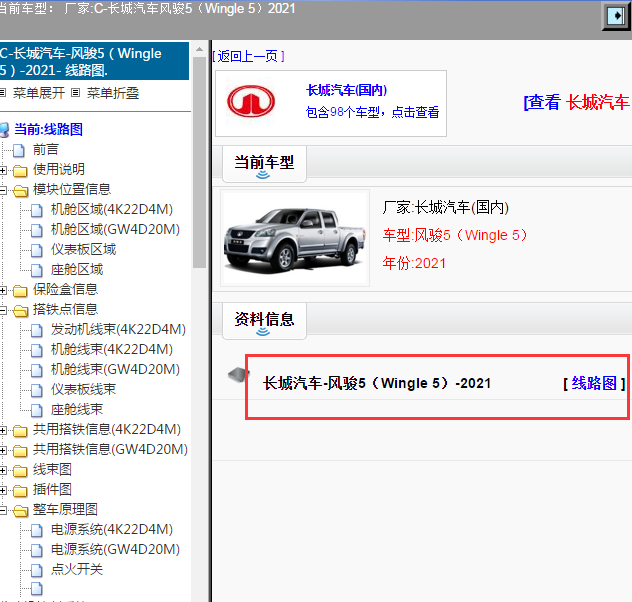Click the 插件图 folder icon

click(x=20, y=490)
